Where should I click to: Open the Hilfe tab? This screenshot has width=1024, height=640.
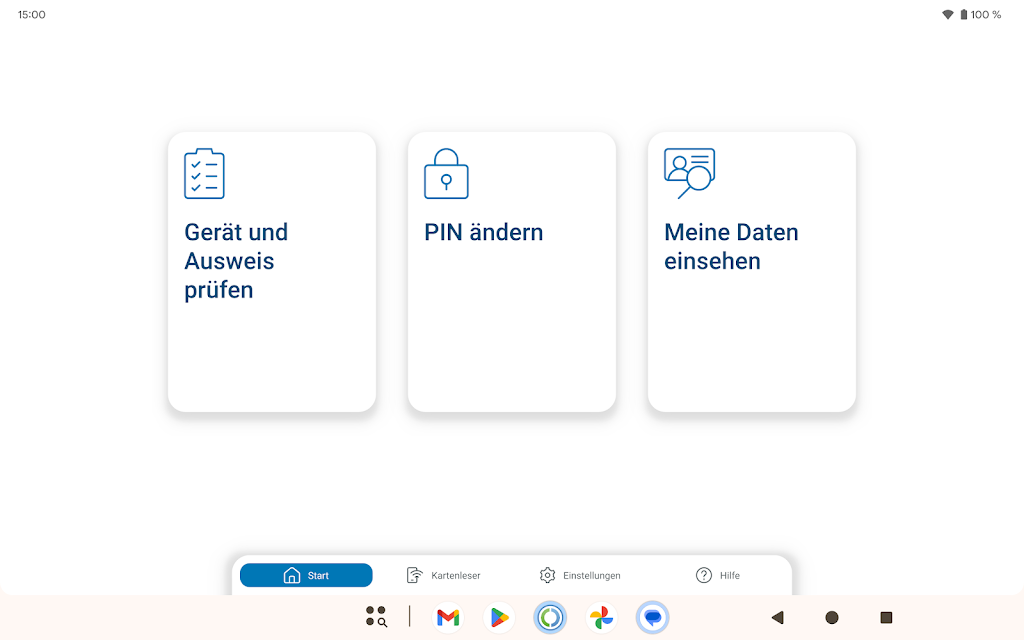click(717, 575)
